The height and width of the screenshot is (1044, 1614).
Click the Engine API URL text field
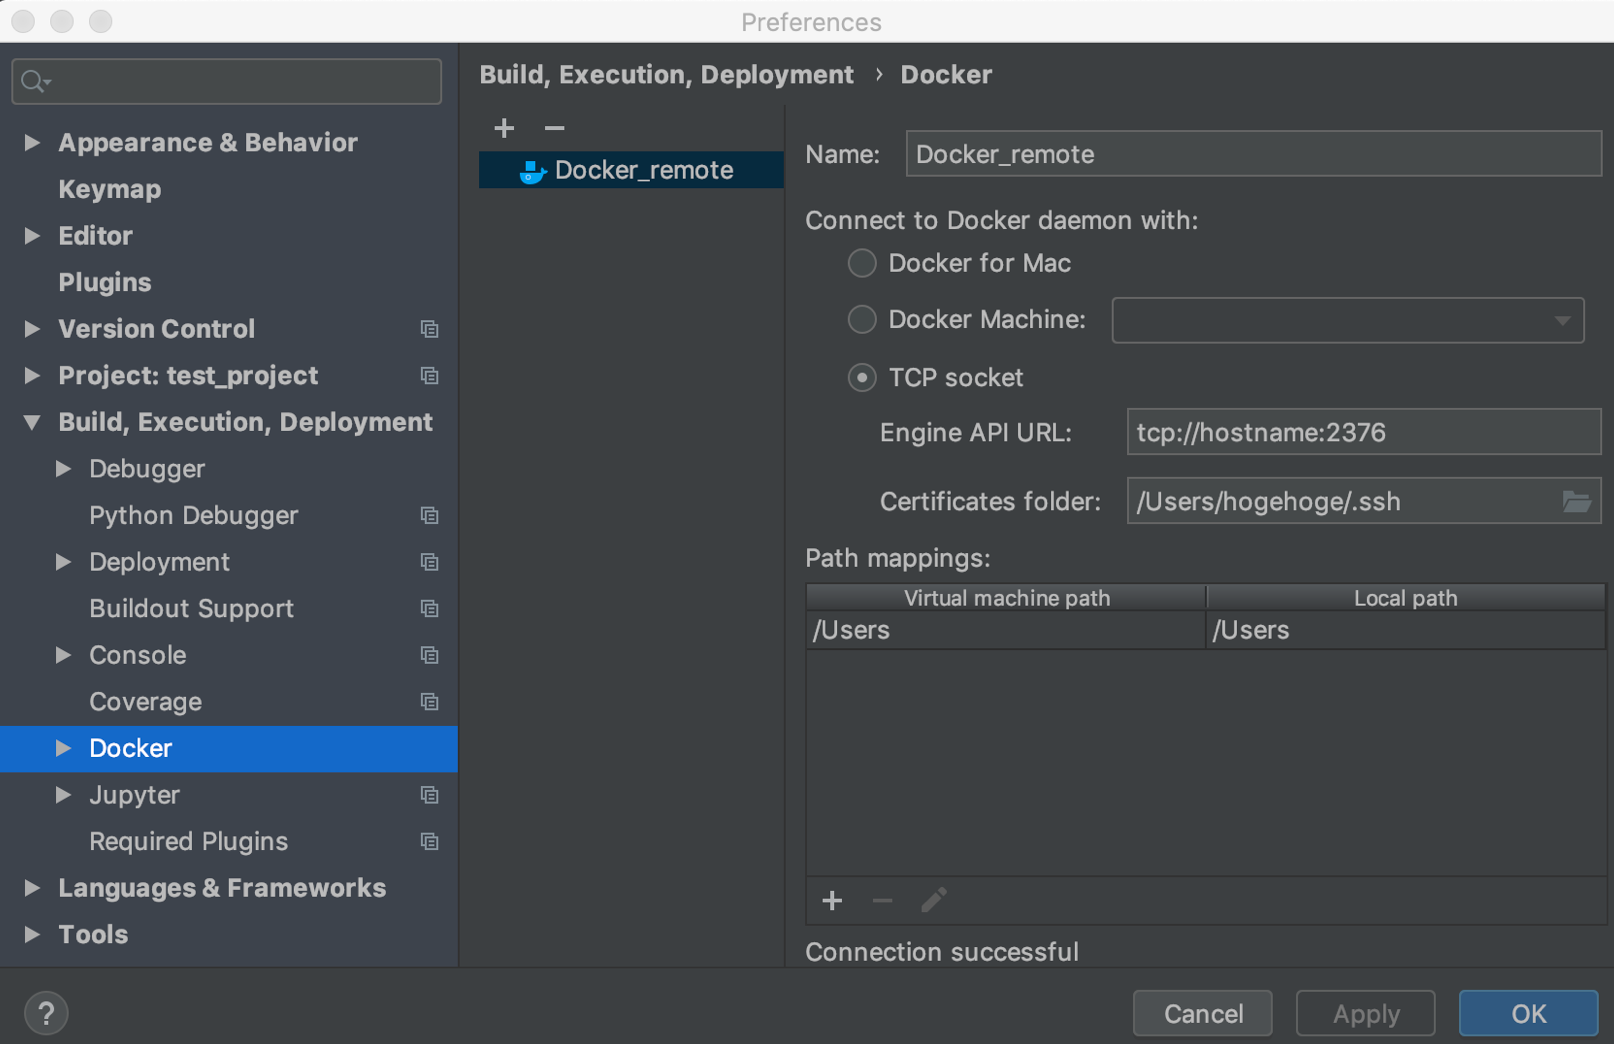pyautogui.click(x=1362, y=432)
